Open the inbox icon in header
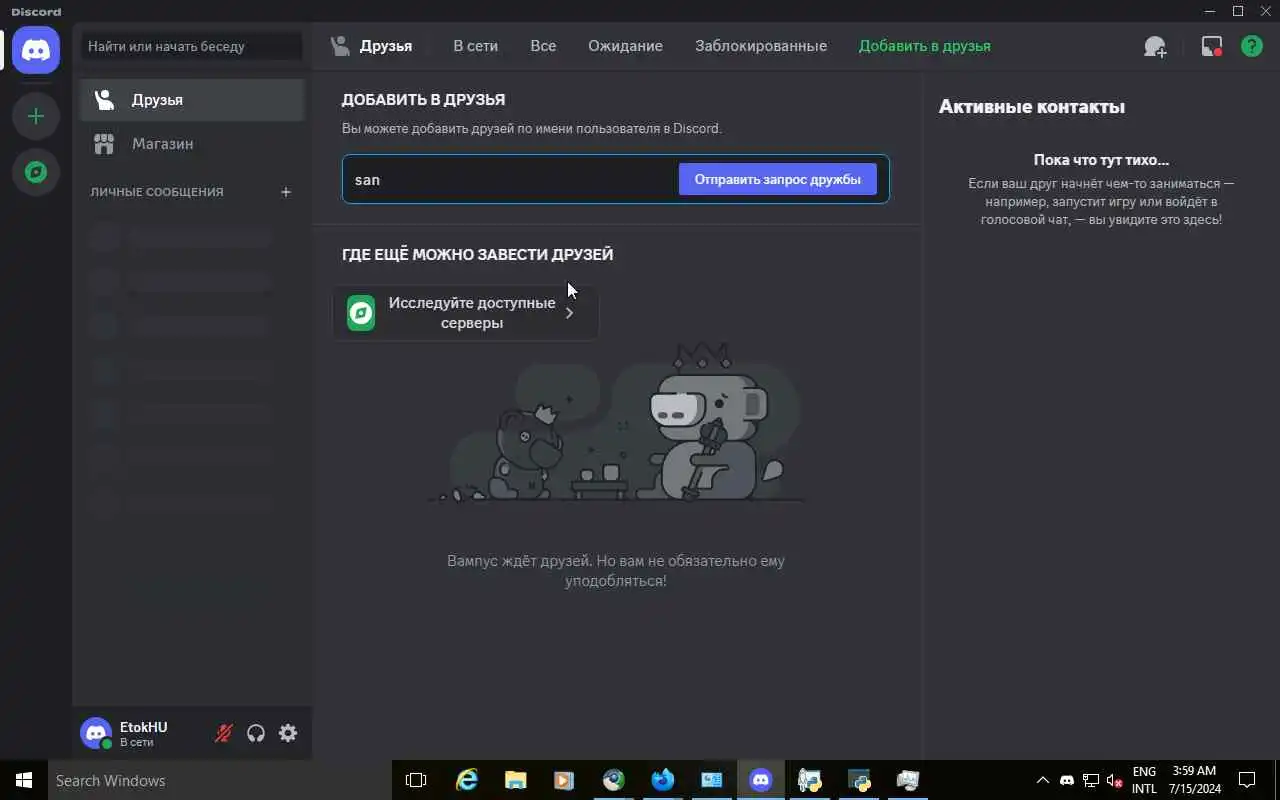Viewport: 1280px width, 800px height. [1212, 46]
